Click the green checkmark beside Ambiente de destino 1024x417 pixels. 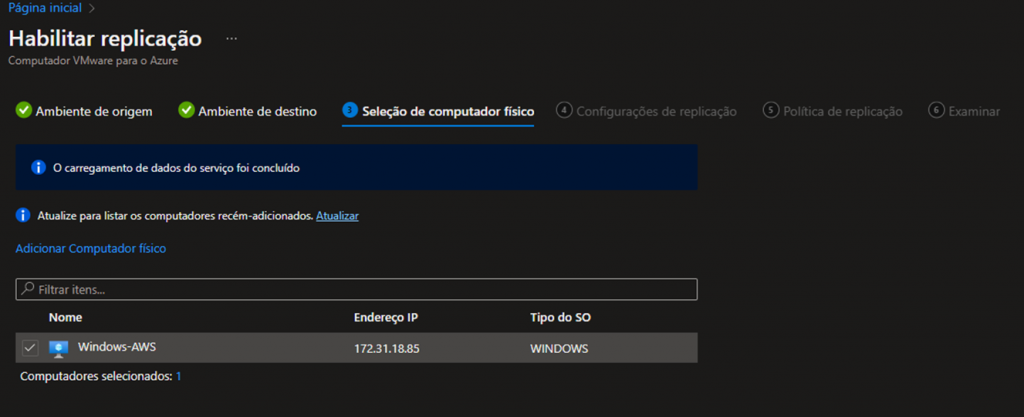(x=186, y=111)
